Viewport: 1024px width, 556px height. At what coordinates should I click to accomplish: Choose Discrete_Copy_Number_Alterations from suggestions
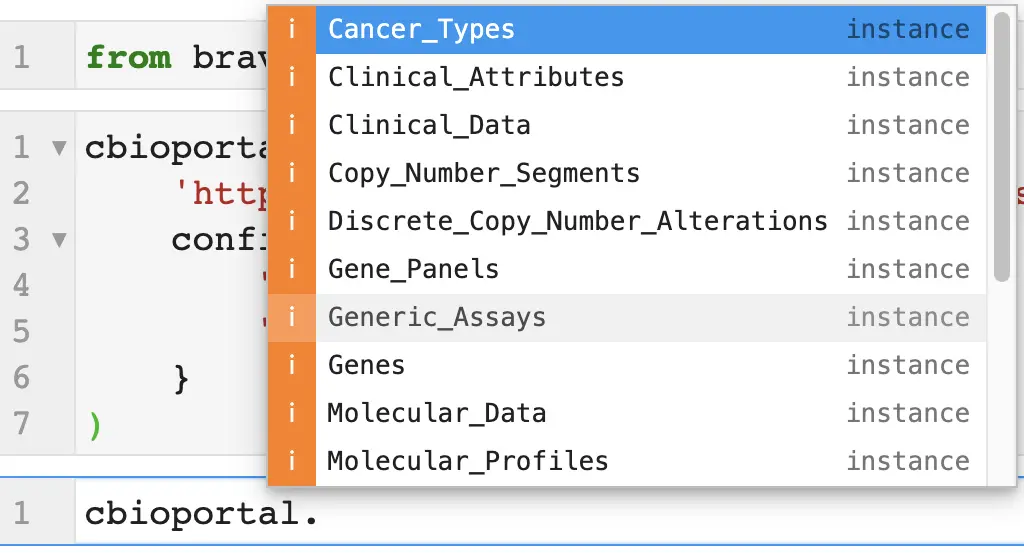[x=577, y=221]
